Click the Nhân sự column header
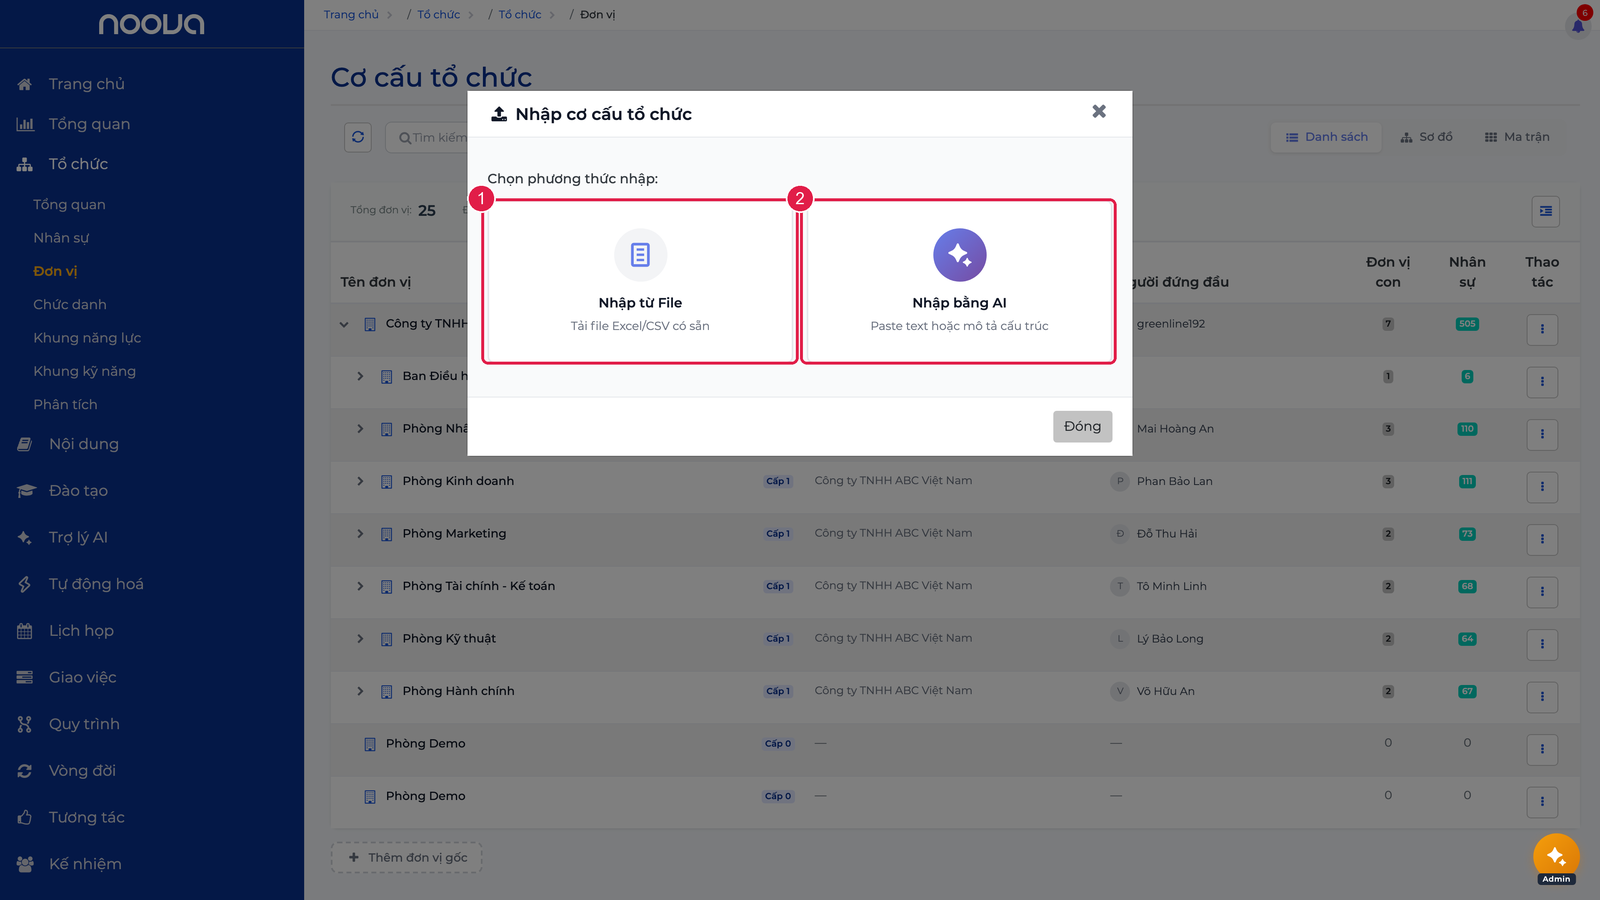Image resolution: width=1600 pixels, height=900 pixels. tap(1467, 272)
